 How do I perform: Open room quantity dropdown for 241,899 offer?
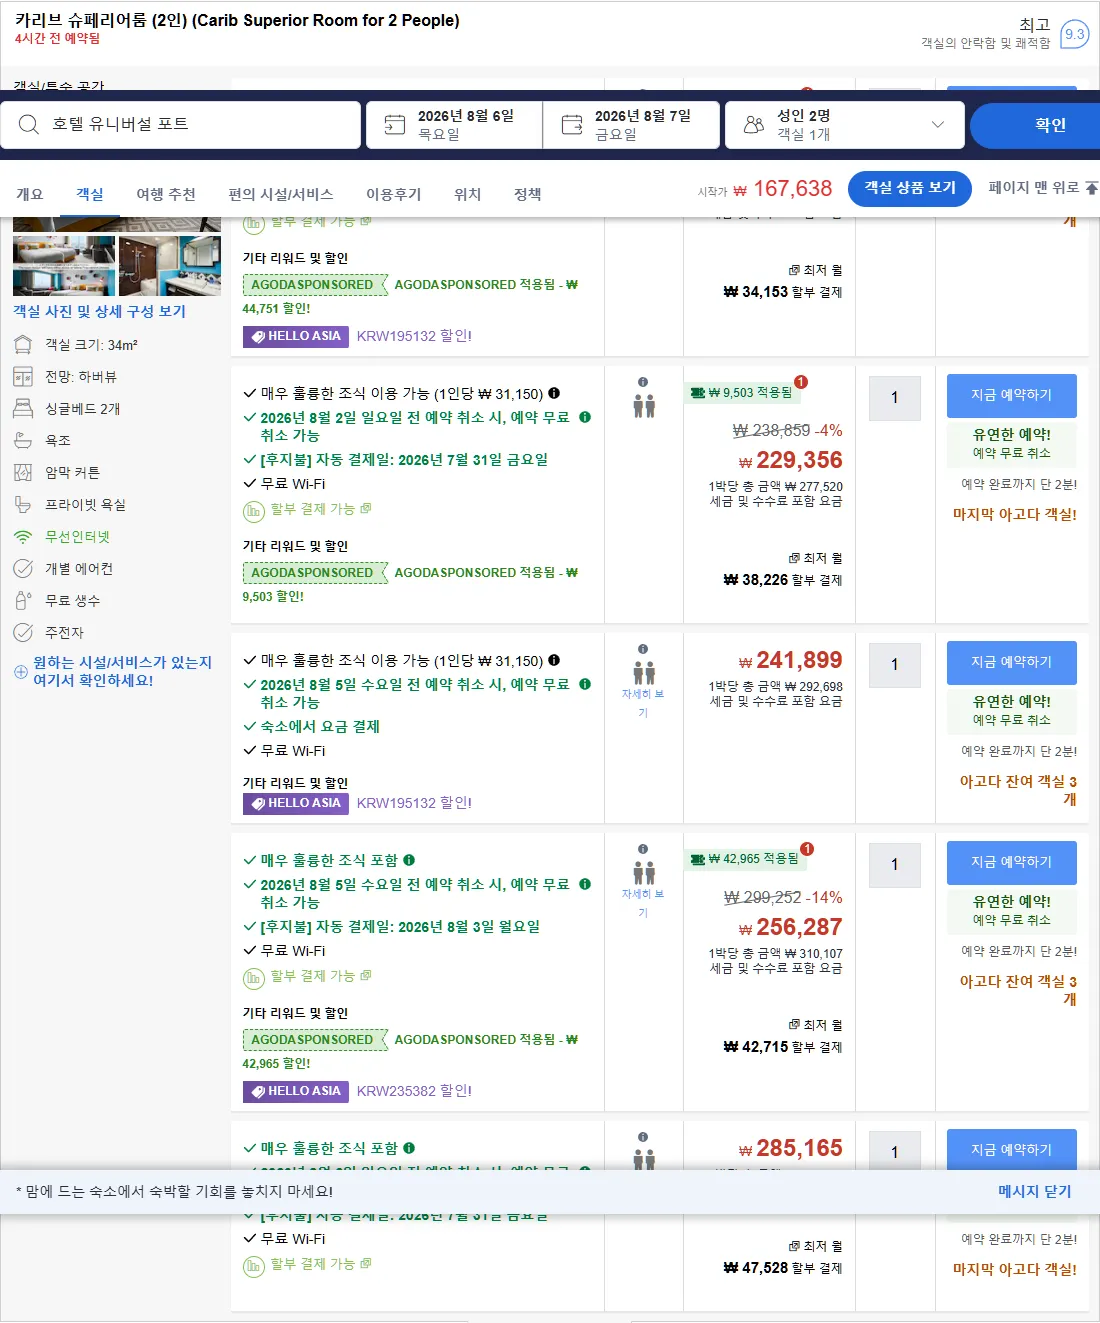click(895, 665)
